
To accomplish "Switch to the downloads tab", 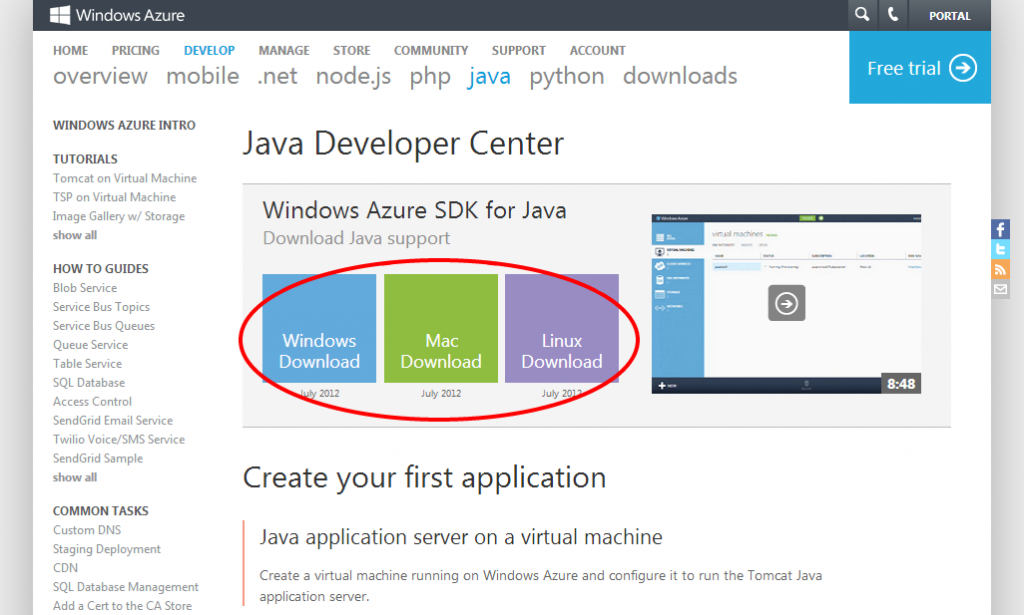I will 680,76.
